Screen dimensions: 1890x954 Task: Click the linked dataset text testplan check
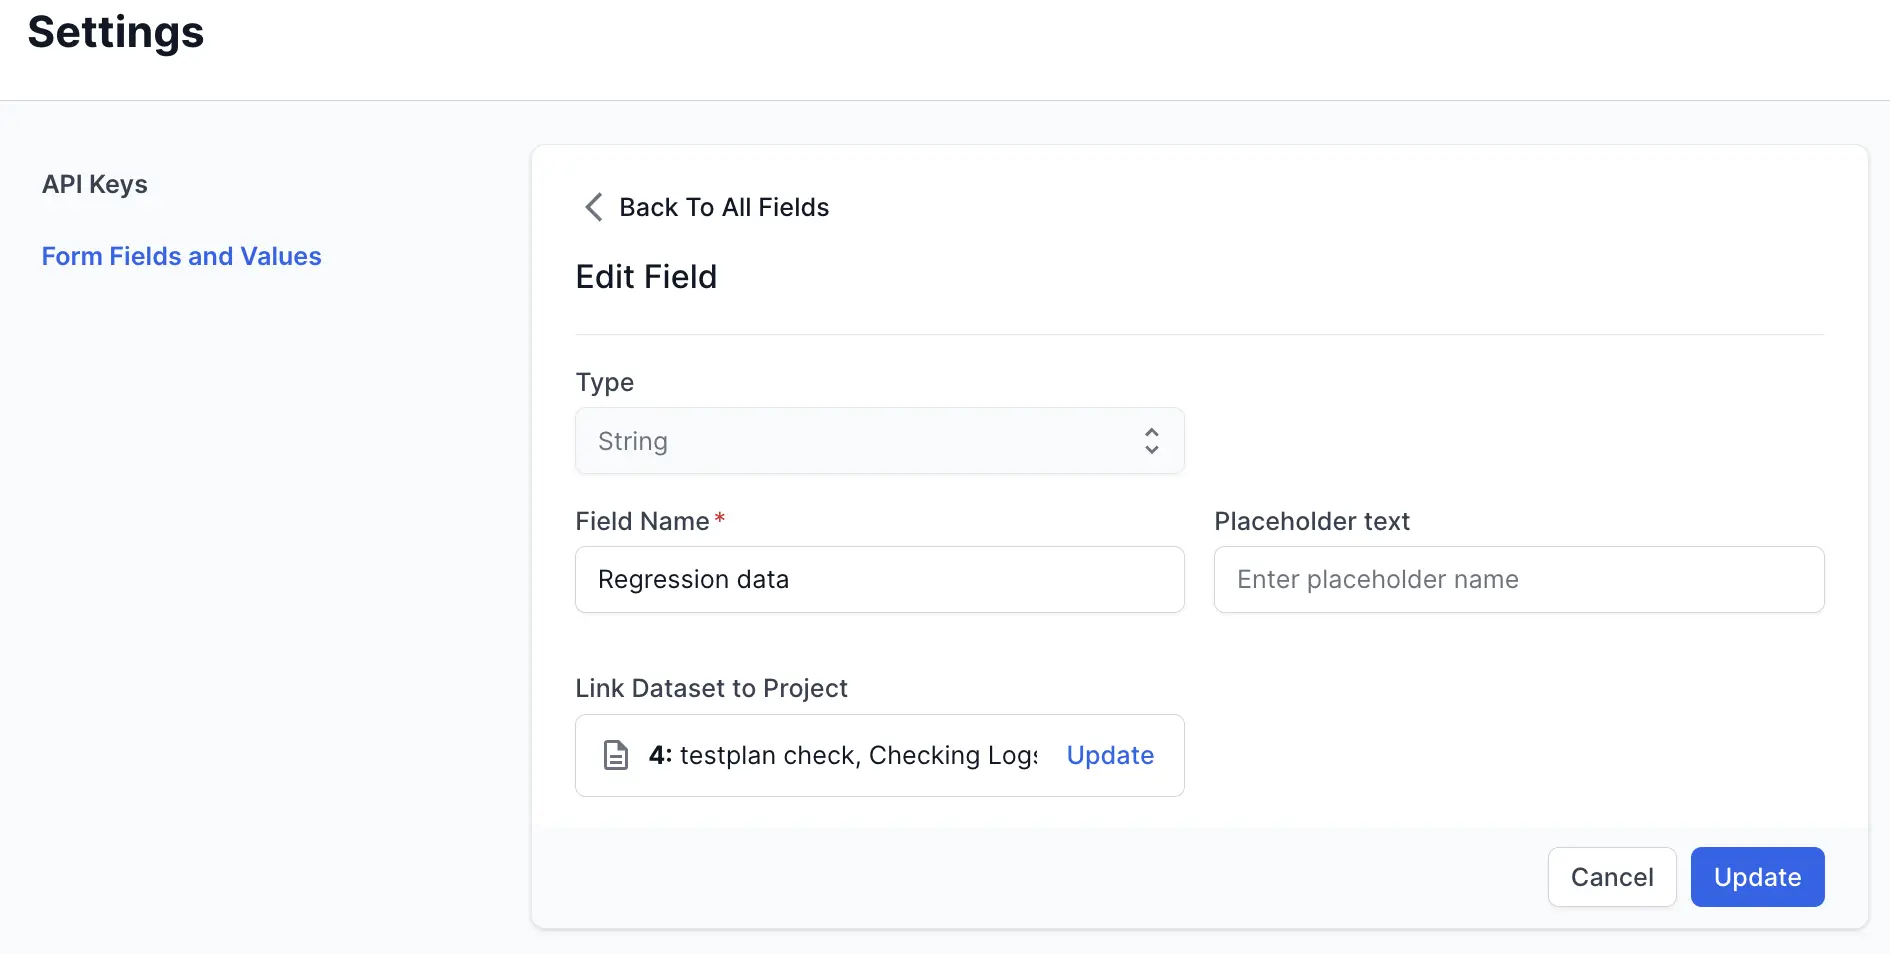tap(843, 755)
